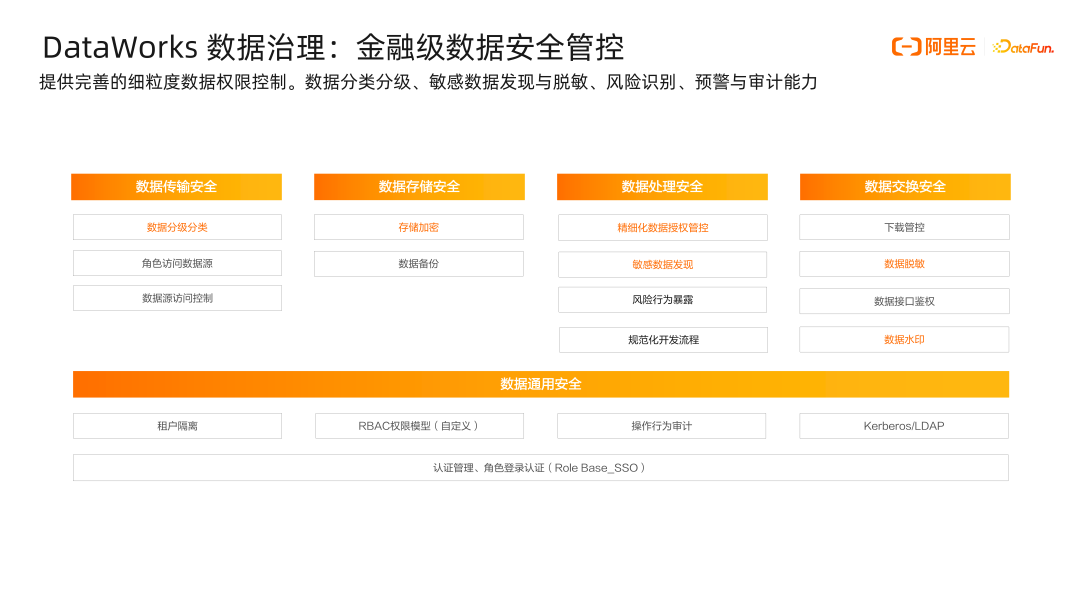This screenshot has width=1080, height=608.
Task: Select the 数据处理安全 section header
Action: pos(662,186)
